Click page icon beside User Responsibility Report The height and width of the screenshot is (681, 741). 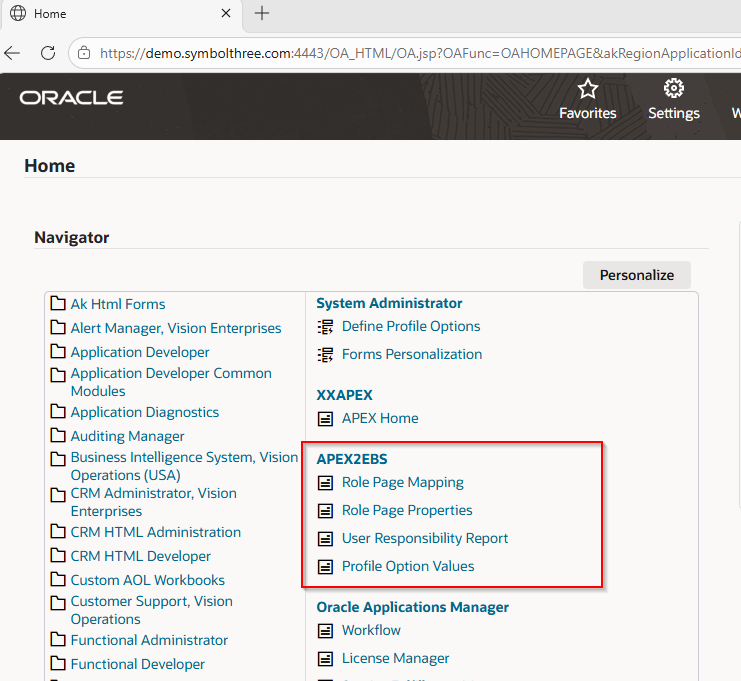(x=325, y=539)
